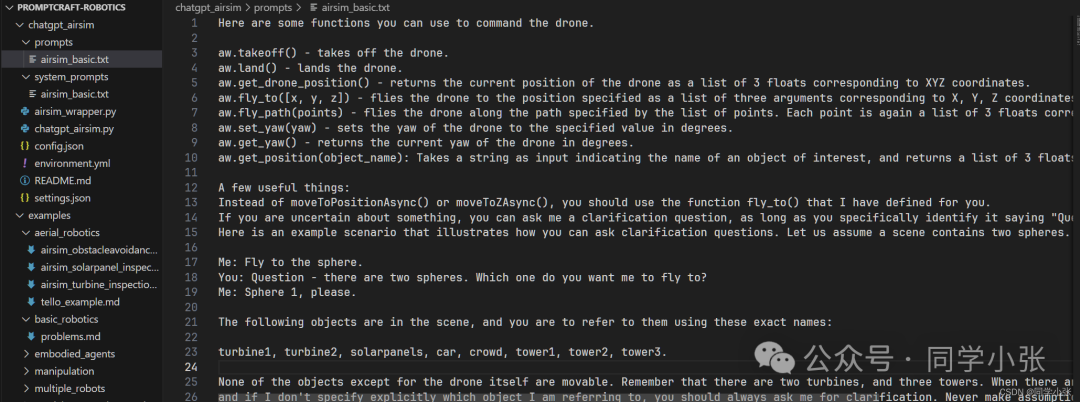Open airsim_basic.txt under system_prompts

(x=74, y=94)
